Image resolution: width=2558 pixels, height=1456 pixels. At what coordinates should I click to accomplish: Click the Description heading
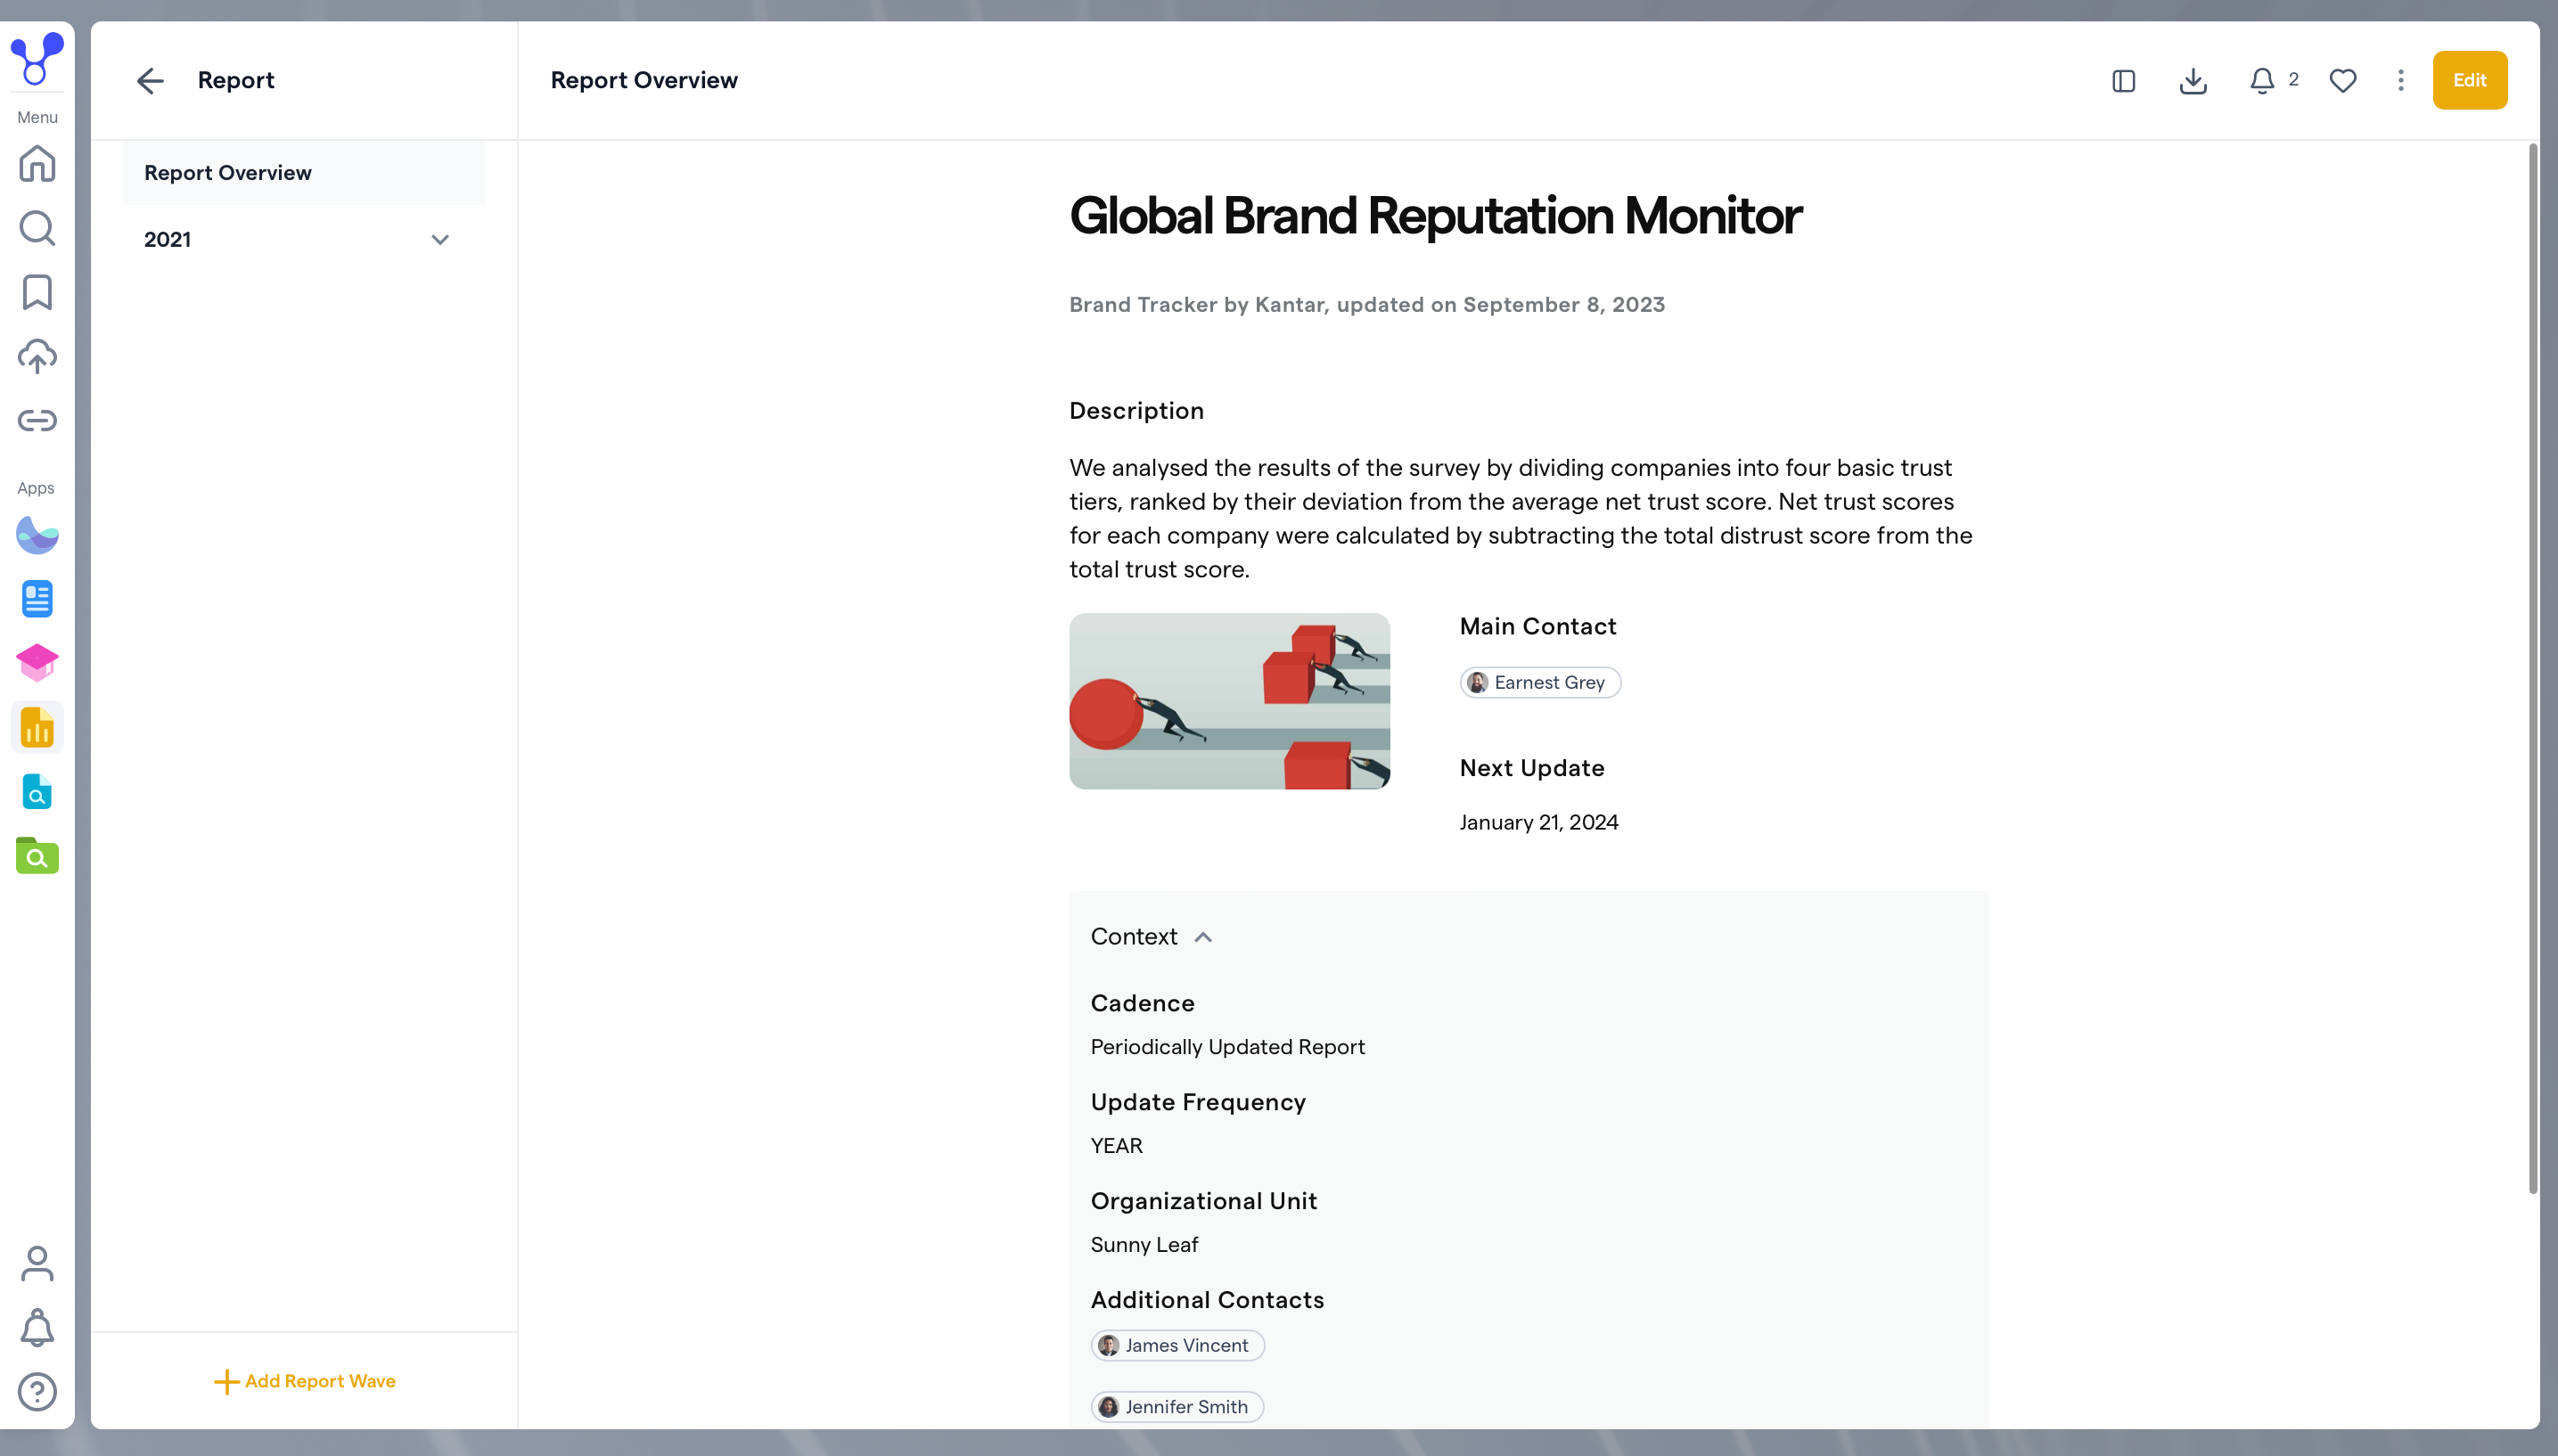[1136, 410]
